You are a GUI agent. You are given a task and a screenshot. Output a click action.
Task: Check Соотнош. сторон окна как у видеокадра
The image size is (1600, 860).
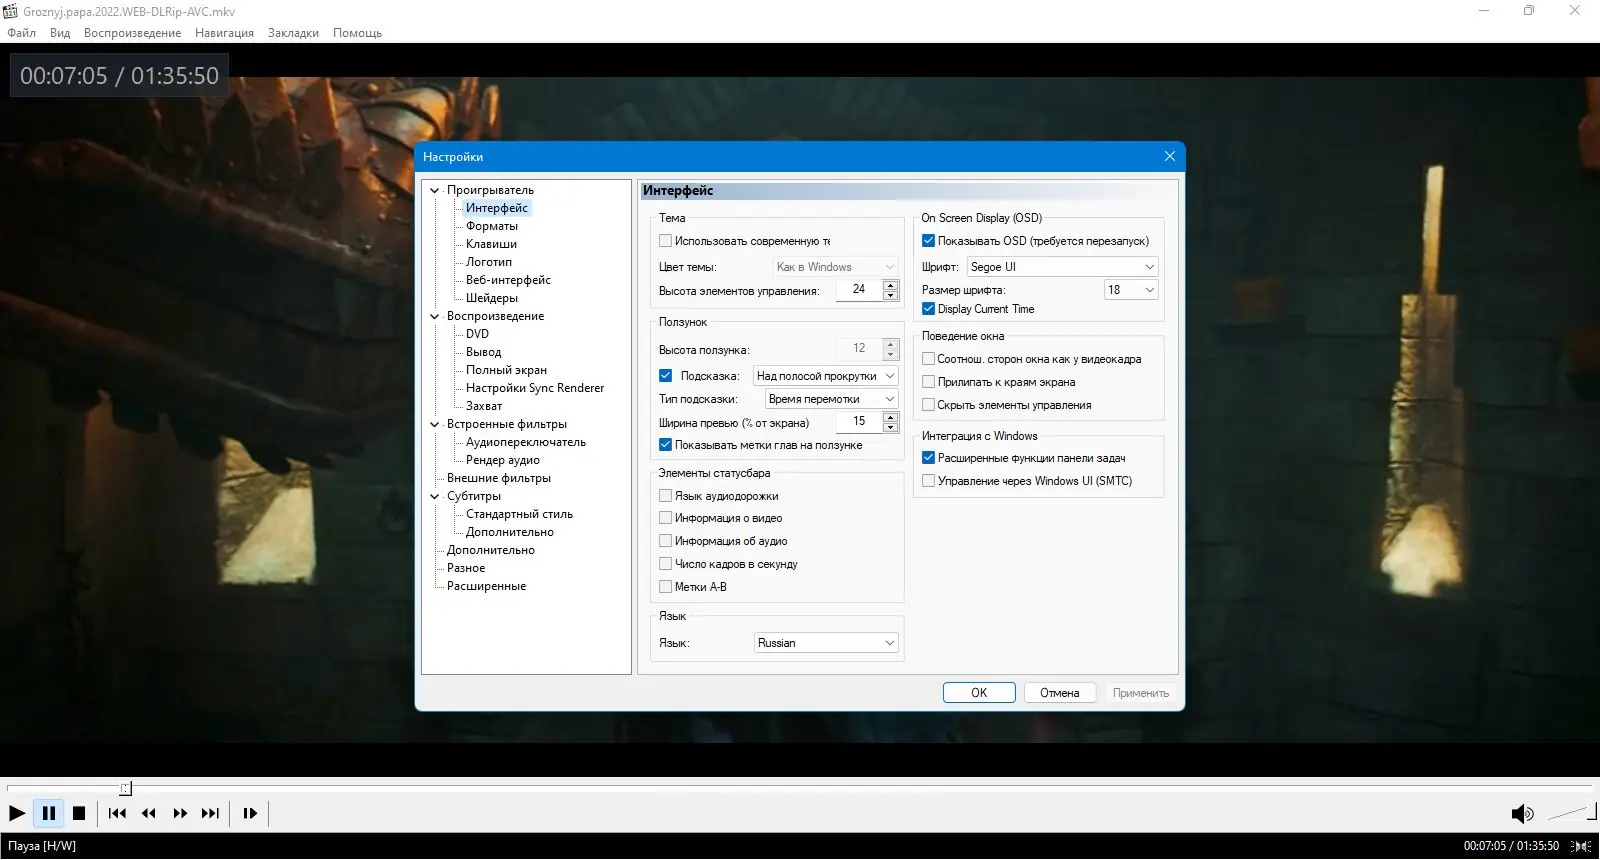click(928, 359)
